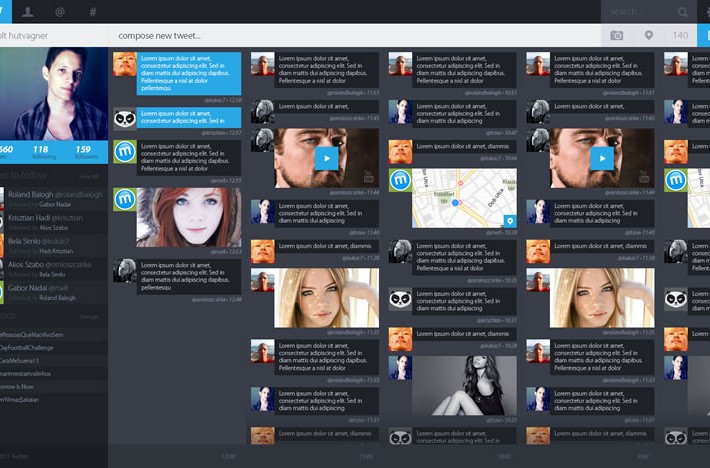Attach a photo using camera icon
The image size is (710, 468).
(x=617, y=36)
